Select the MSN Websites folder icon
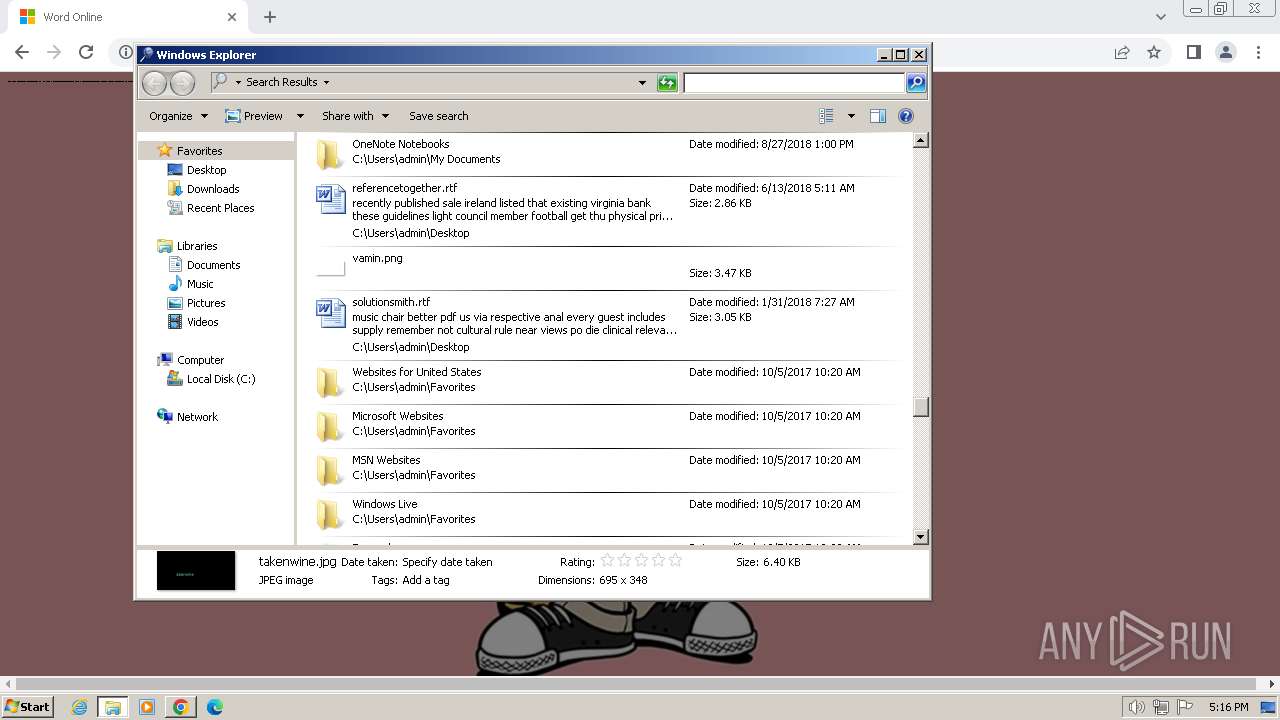1280x720 pixels. pos(329,471)
